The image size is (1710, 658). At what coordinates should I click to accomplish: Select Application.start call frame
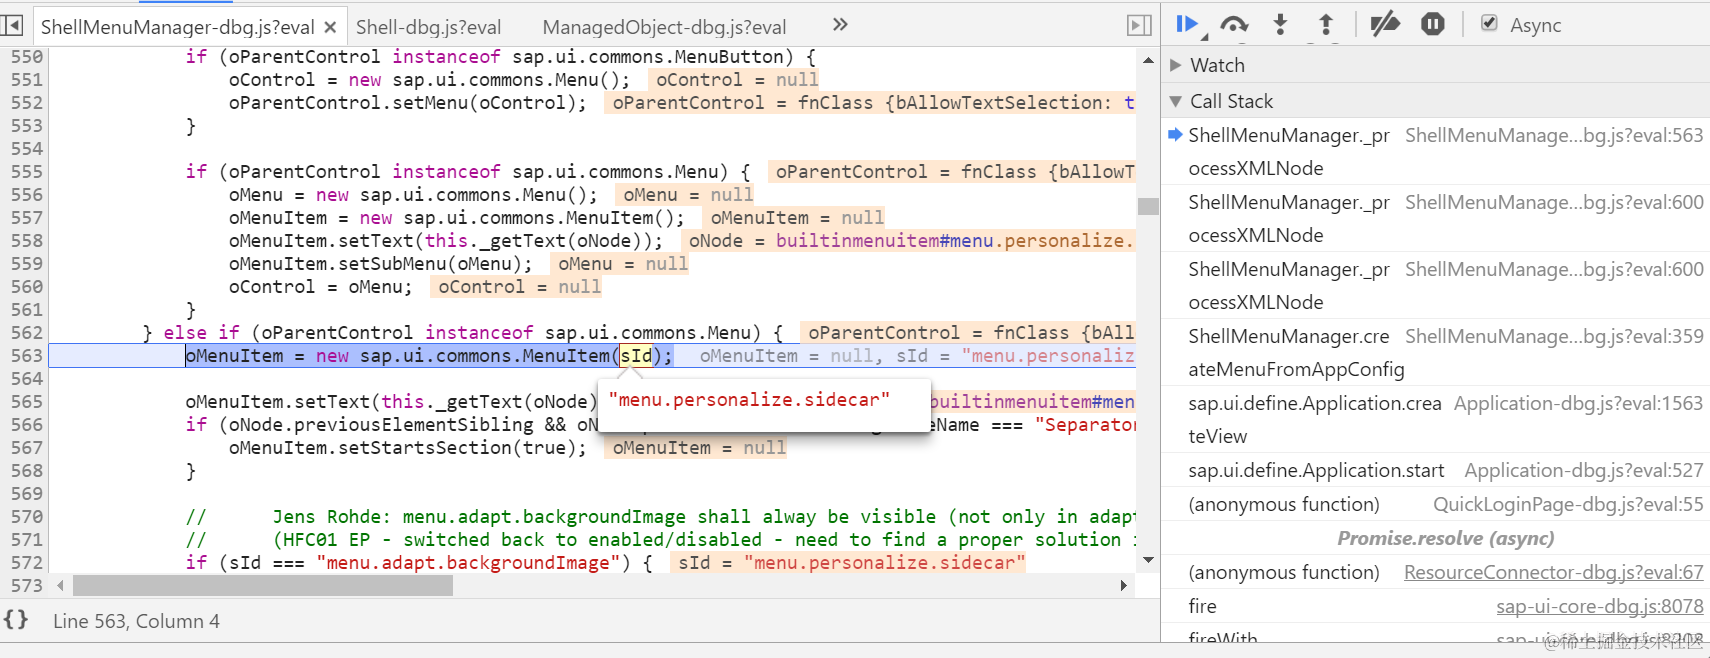coord(1435,470)
